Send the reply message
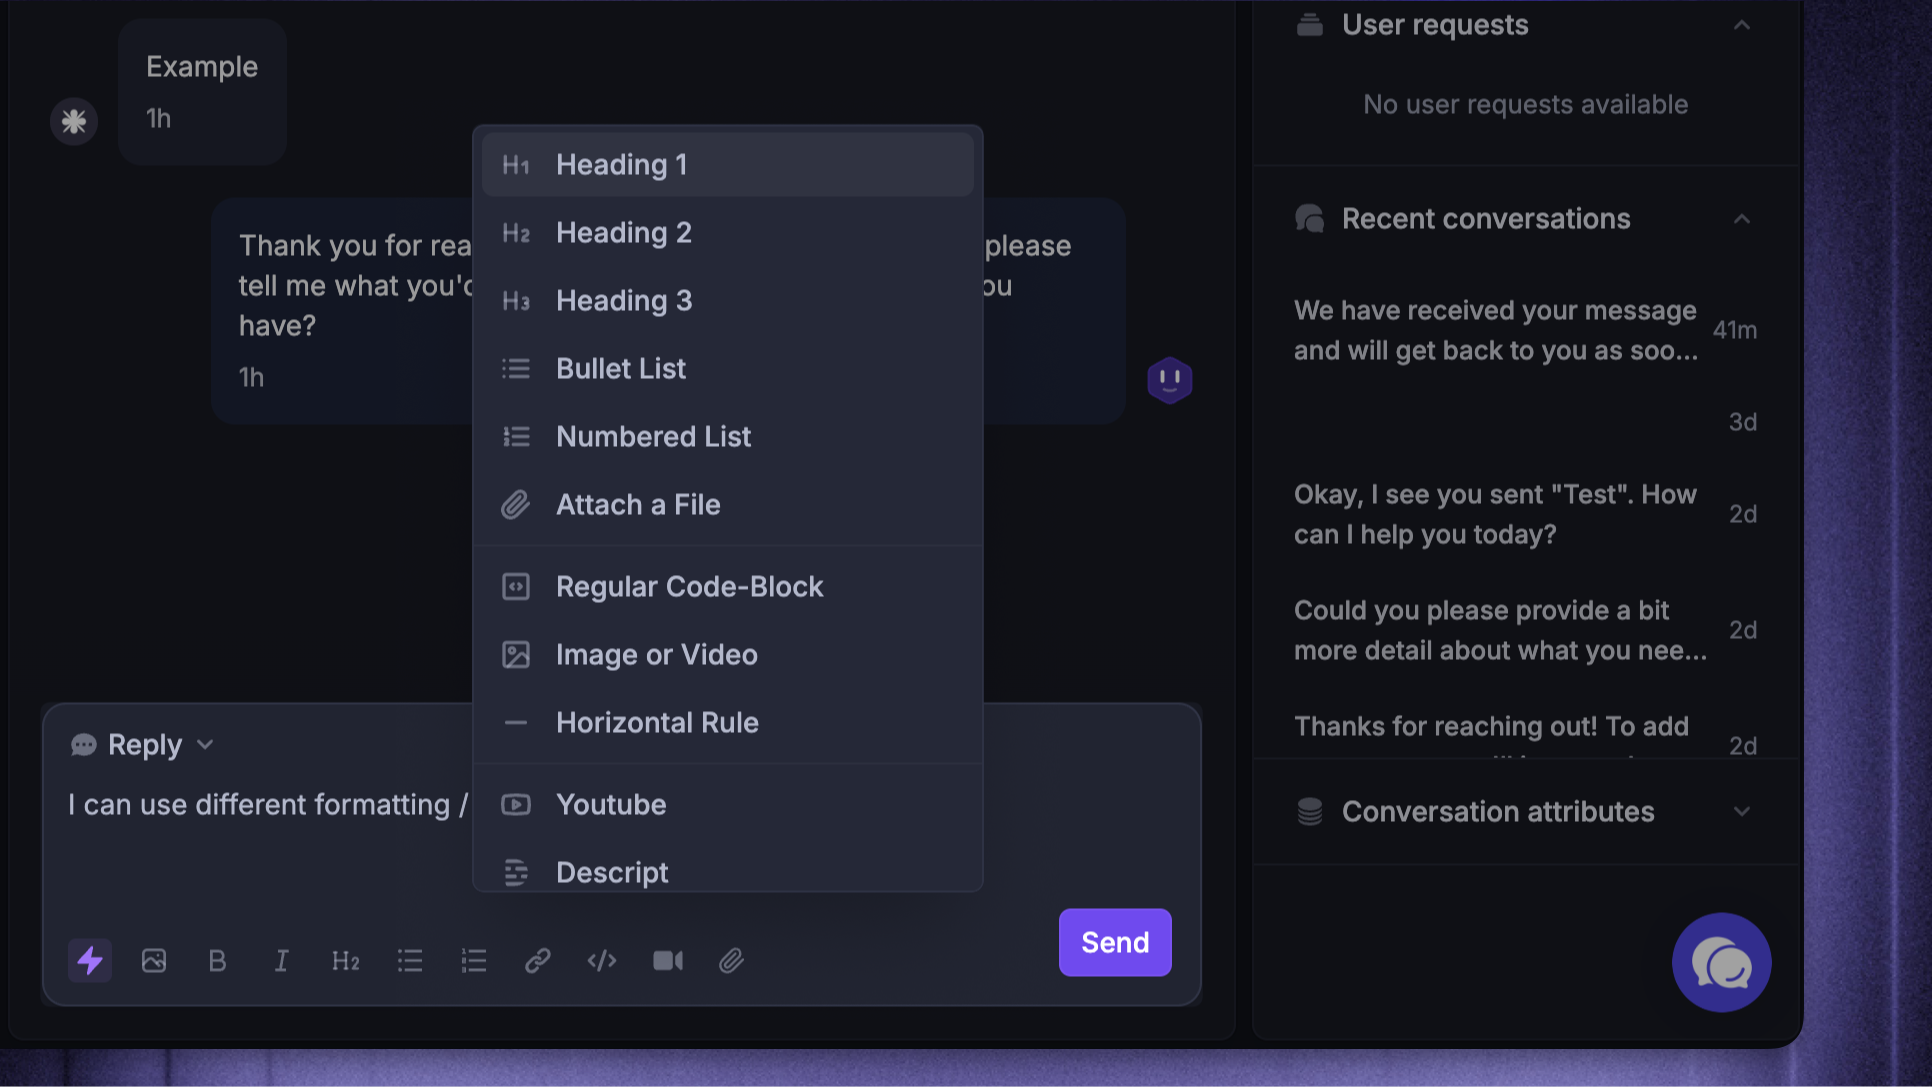Screen dimensions: 1932x1087 pos(1115,942)
